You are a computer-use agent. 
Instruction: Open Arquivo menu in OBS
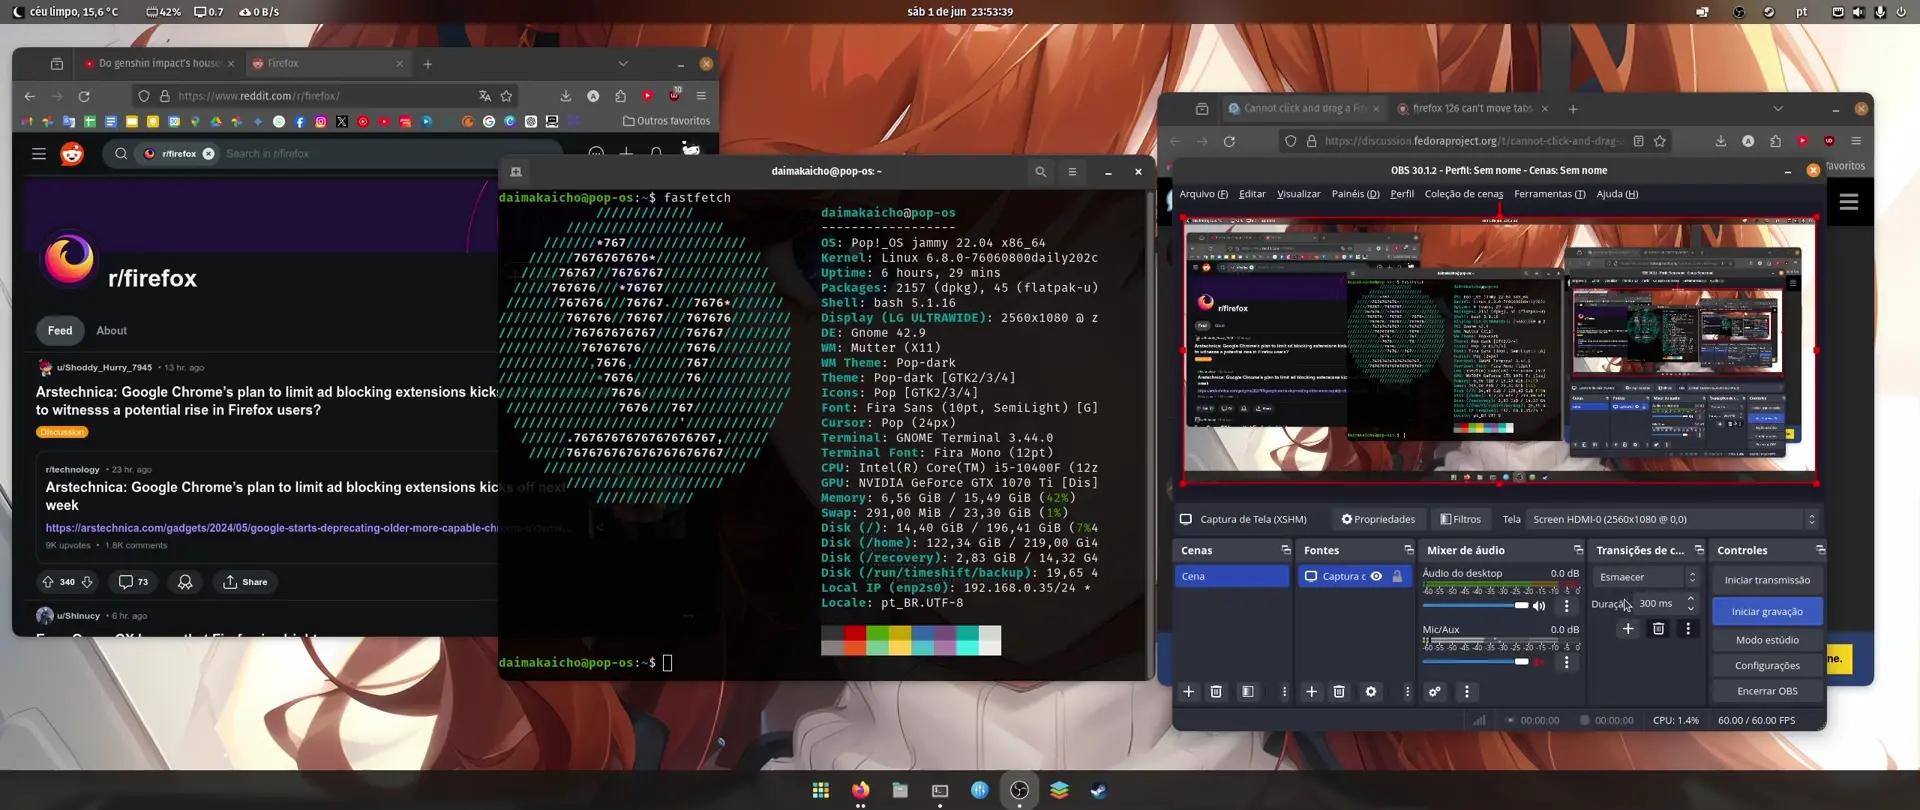1203,194
